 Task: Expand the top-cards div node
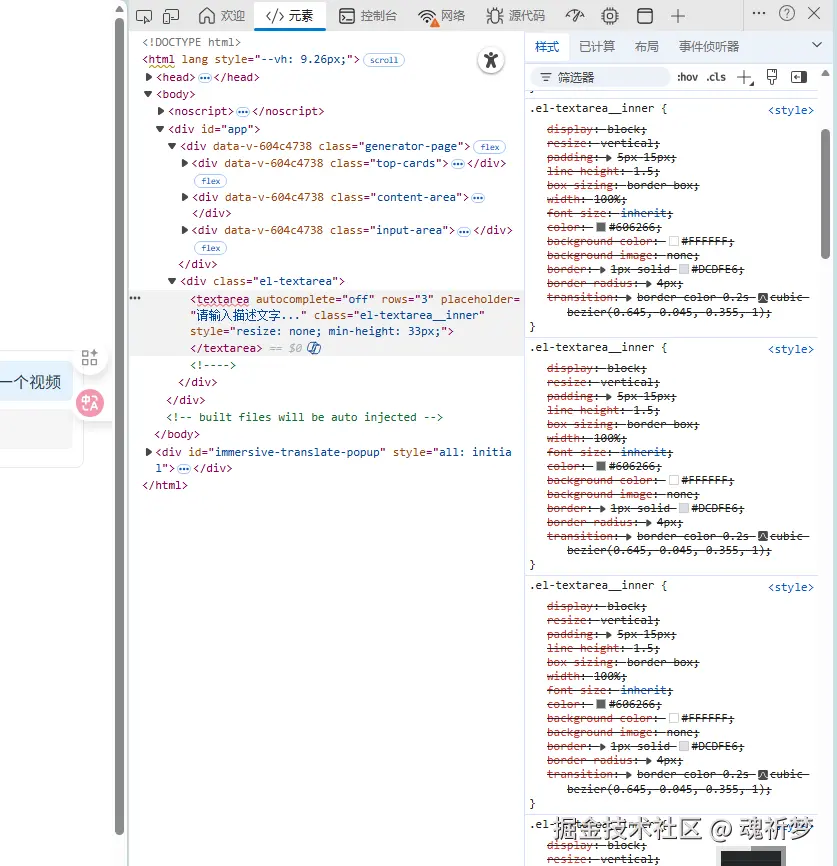(185, 163)
